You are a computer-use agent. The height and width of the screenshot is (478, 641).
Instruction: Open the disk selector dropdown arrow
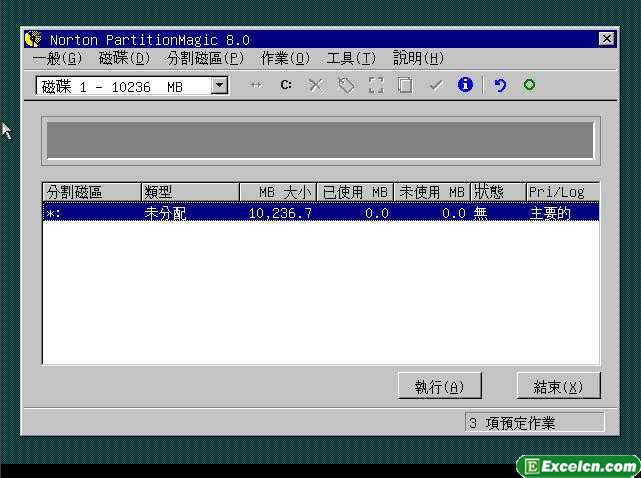click(x=220, y=87)
